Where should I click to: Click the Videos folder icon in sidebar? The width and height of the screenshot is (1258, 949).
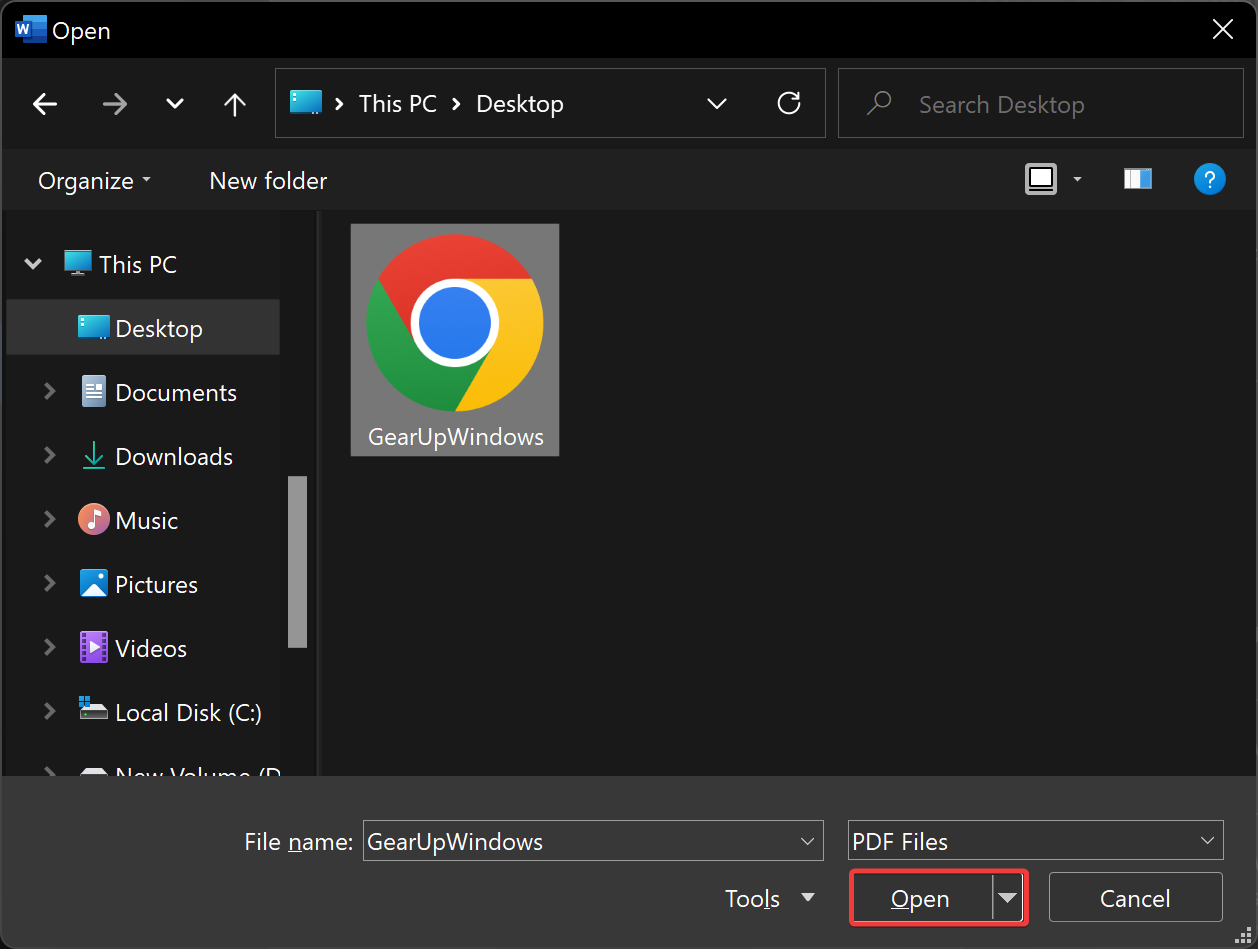(93, 648)
